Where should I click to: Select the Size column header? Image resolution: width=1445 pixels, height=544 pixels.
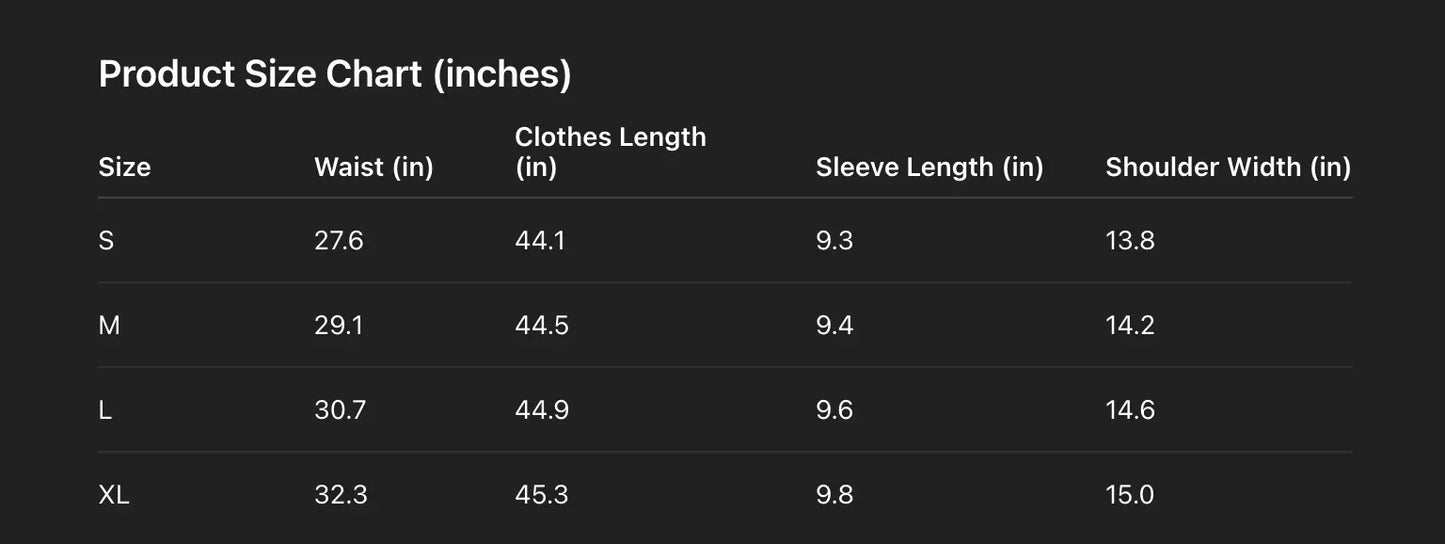pos(124,167)
